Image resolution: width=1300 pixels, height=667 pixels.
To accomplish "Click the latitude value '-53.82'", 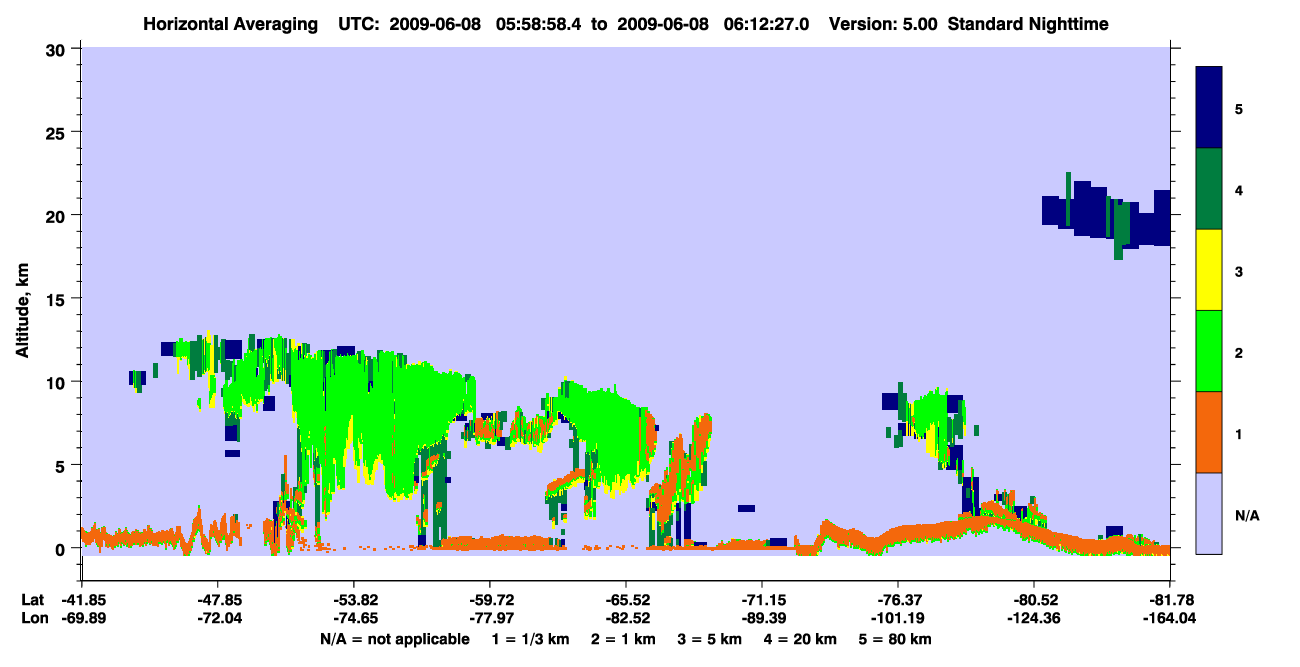I will coord(353,600).
